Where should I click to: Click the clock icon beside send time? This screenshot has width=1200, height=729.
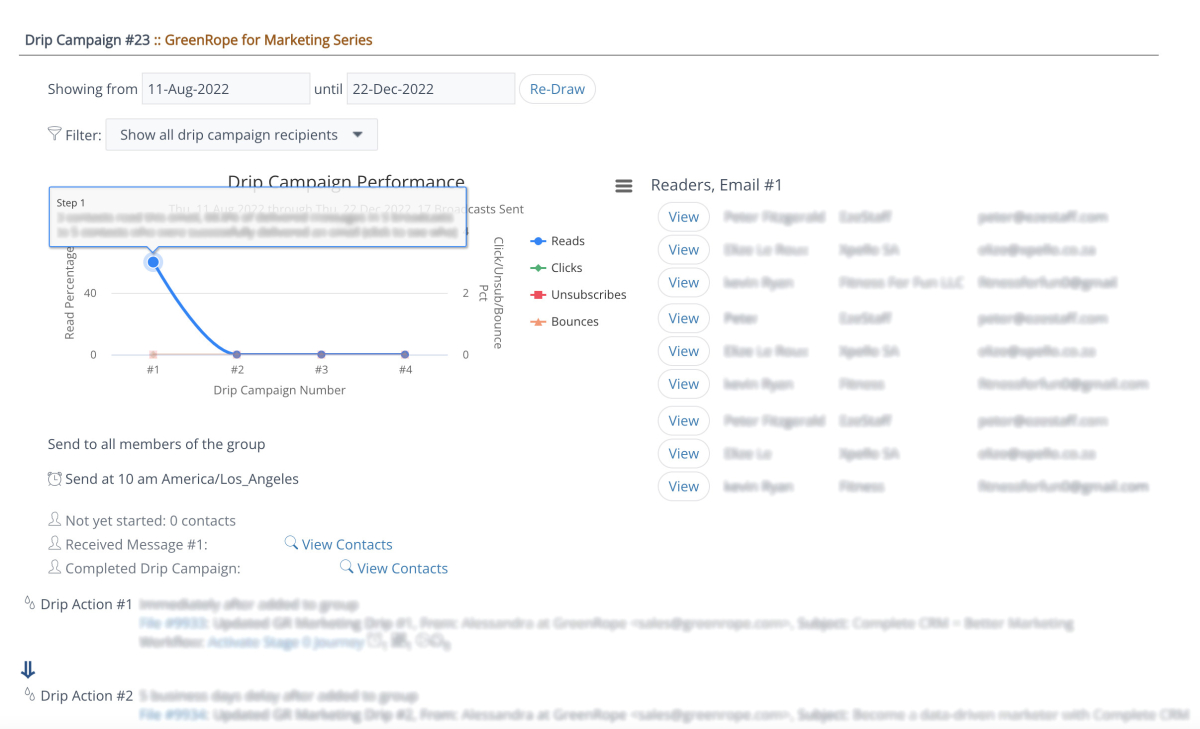coord(55,479)
